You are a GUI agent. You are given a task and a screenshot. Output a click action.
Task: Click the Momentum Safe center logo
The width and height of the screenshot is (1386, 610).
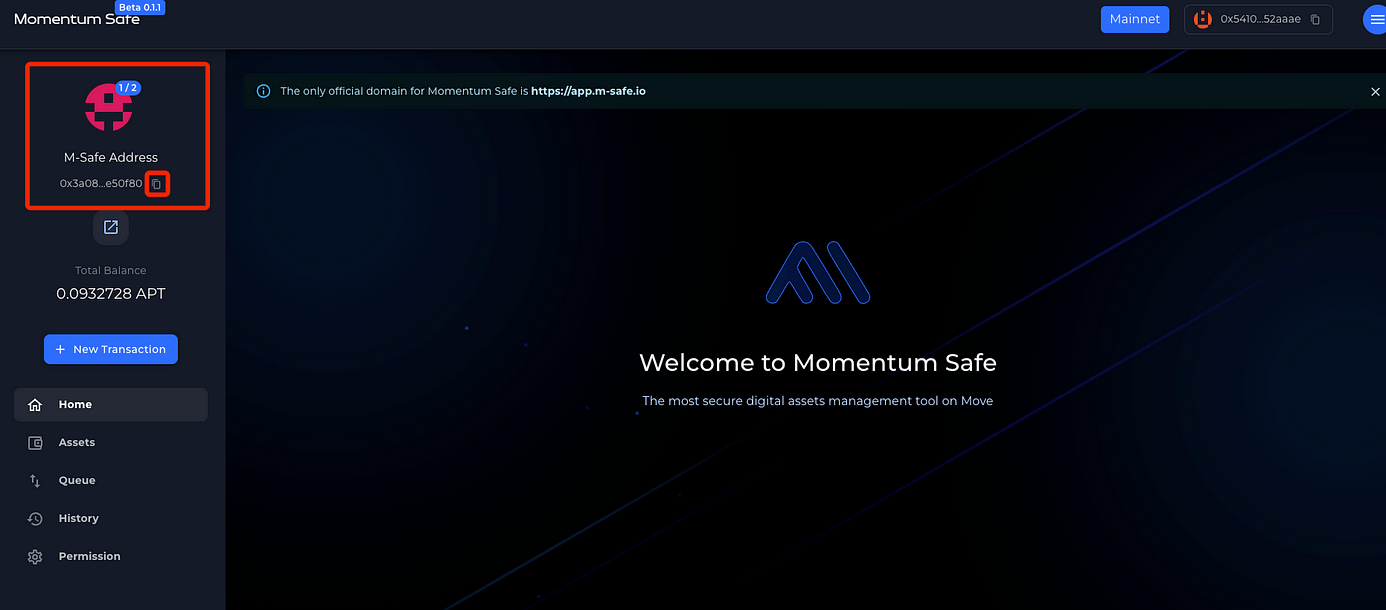coord(818,272)
